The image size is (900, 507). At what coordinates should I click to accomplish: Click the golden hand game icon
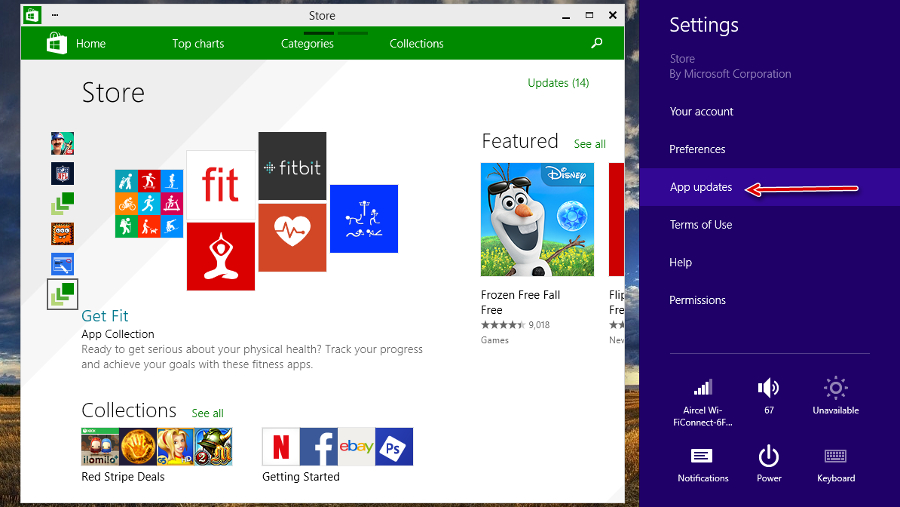(x=138, y=446)
